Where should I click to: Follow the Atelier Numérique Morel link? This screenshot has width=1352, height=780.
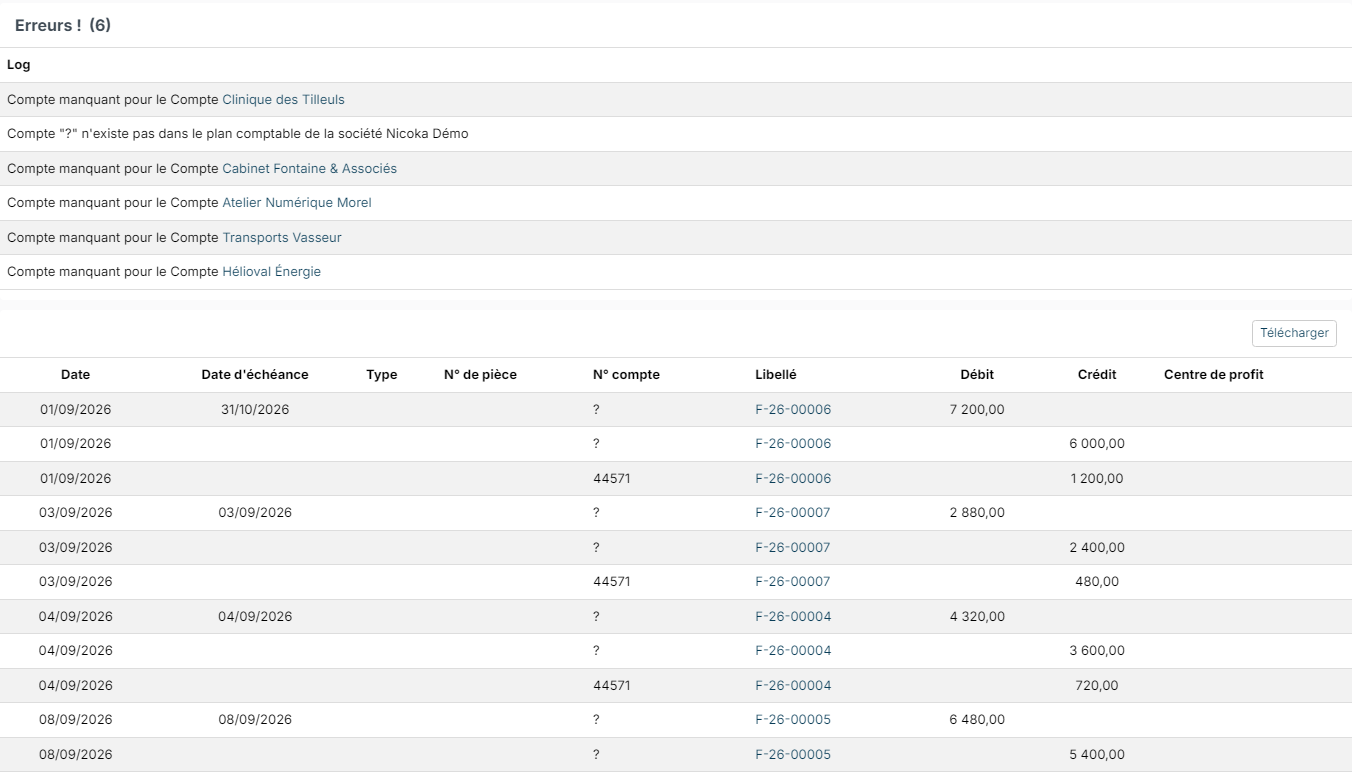coord(296,202)
